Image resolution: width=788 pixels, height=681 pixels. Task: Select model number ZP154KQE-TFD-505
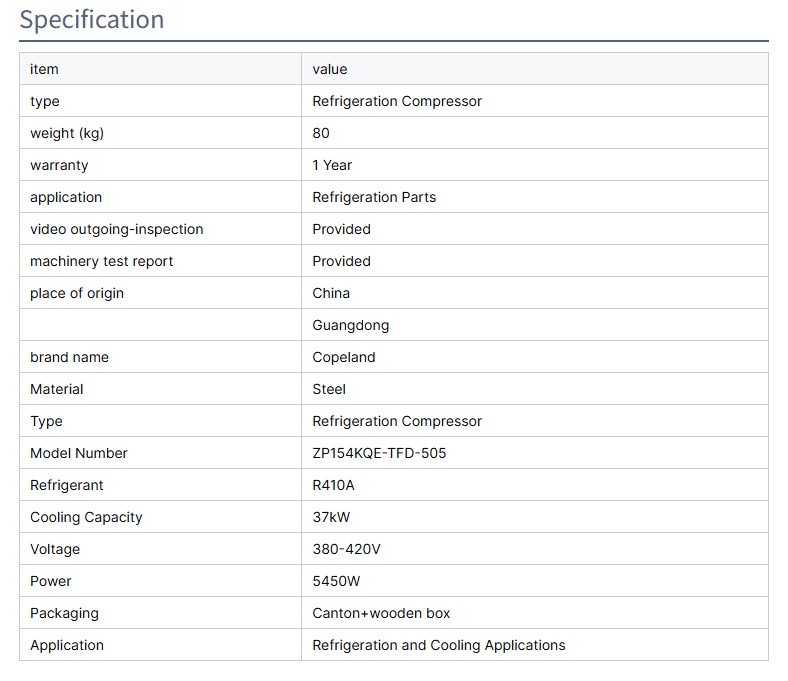tap(379, 453)
